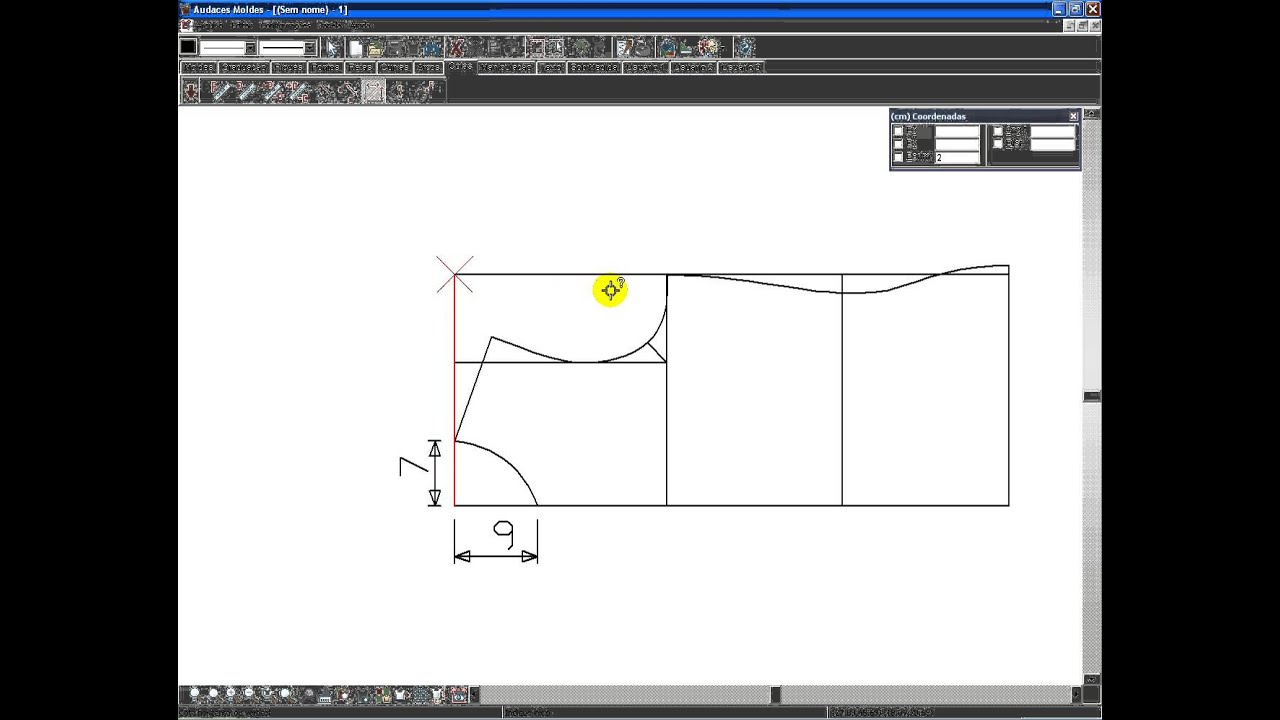
Task: Click the vertical scrollbar thumb
Action: (x=1091, y=396)
